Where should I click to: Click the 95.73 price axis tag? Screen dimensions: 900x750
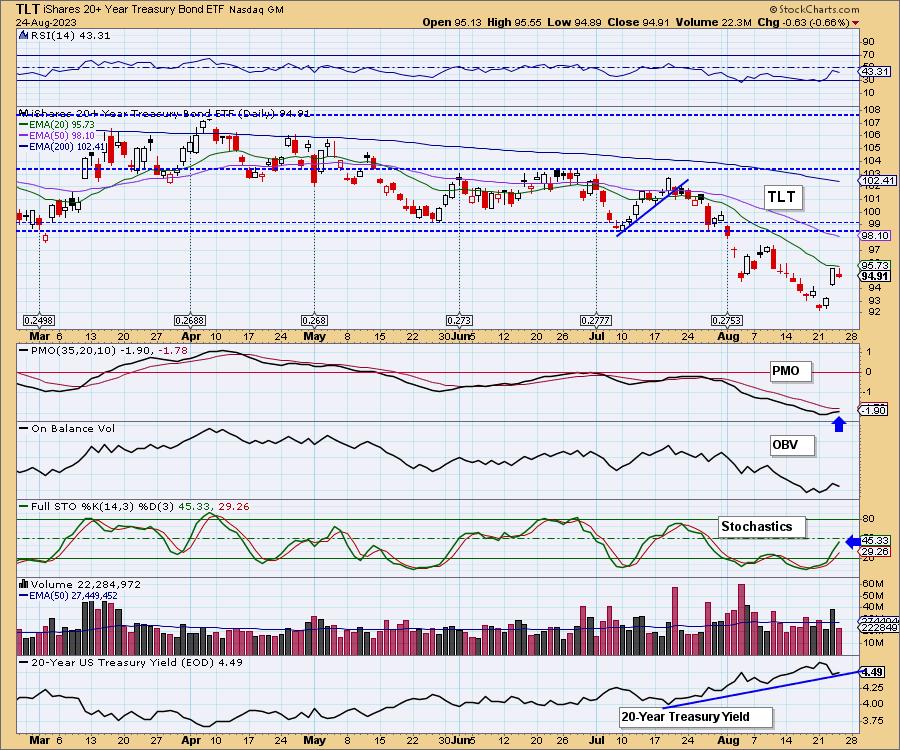coord(875,265)
